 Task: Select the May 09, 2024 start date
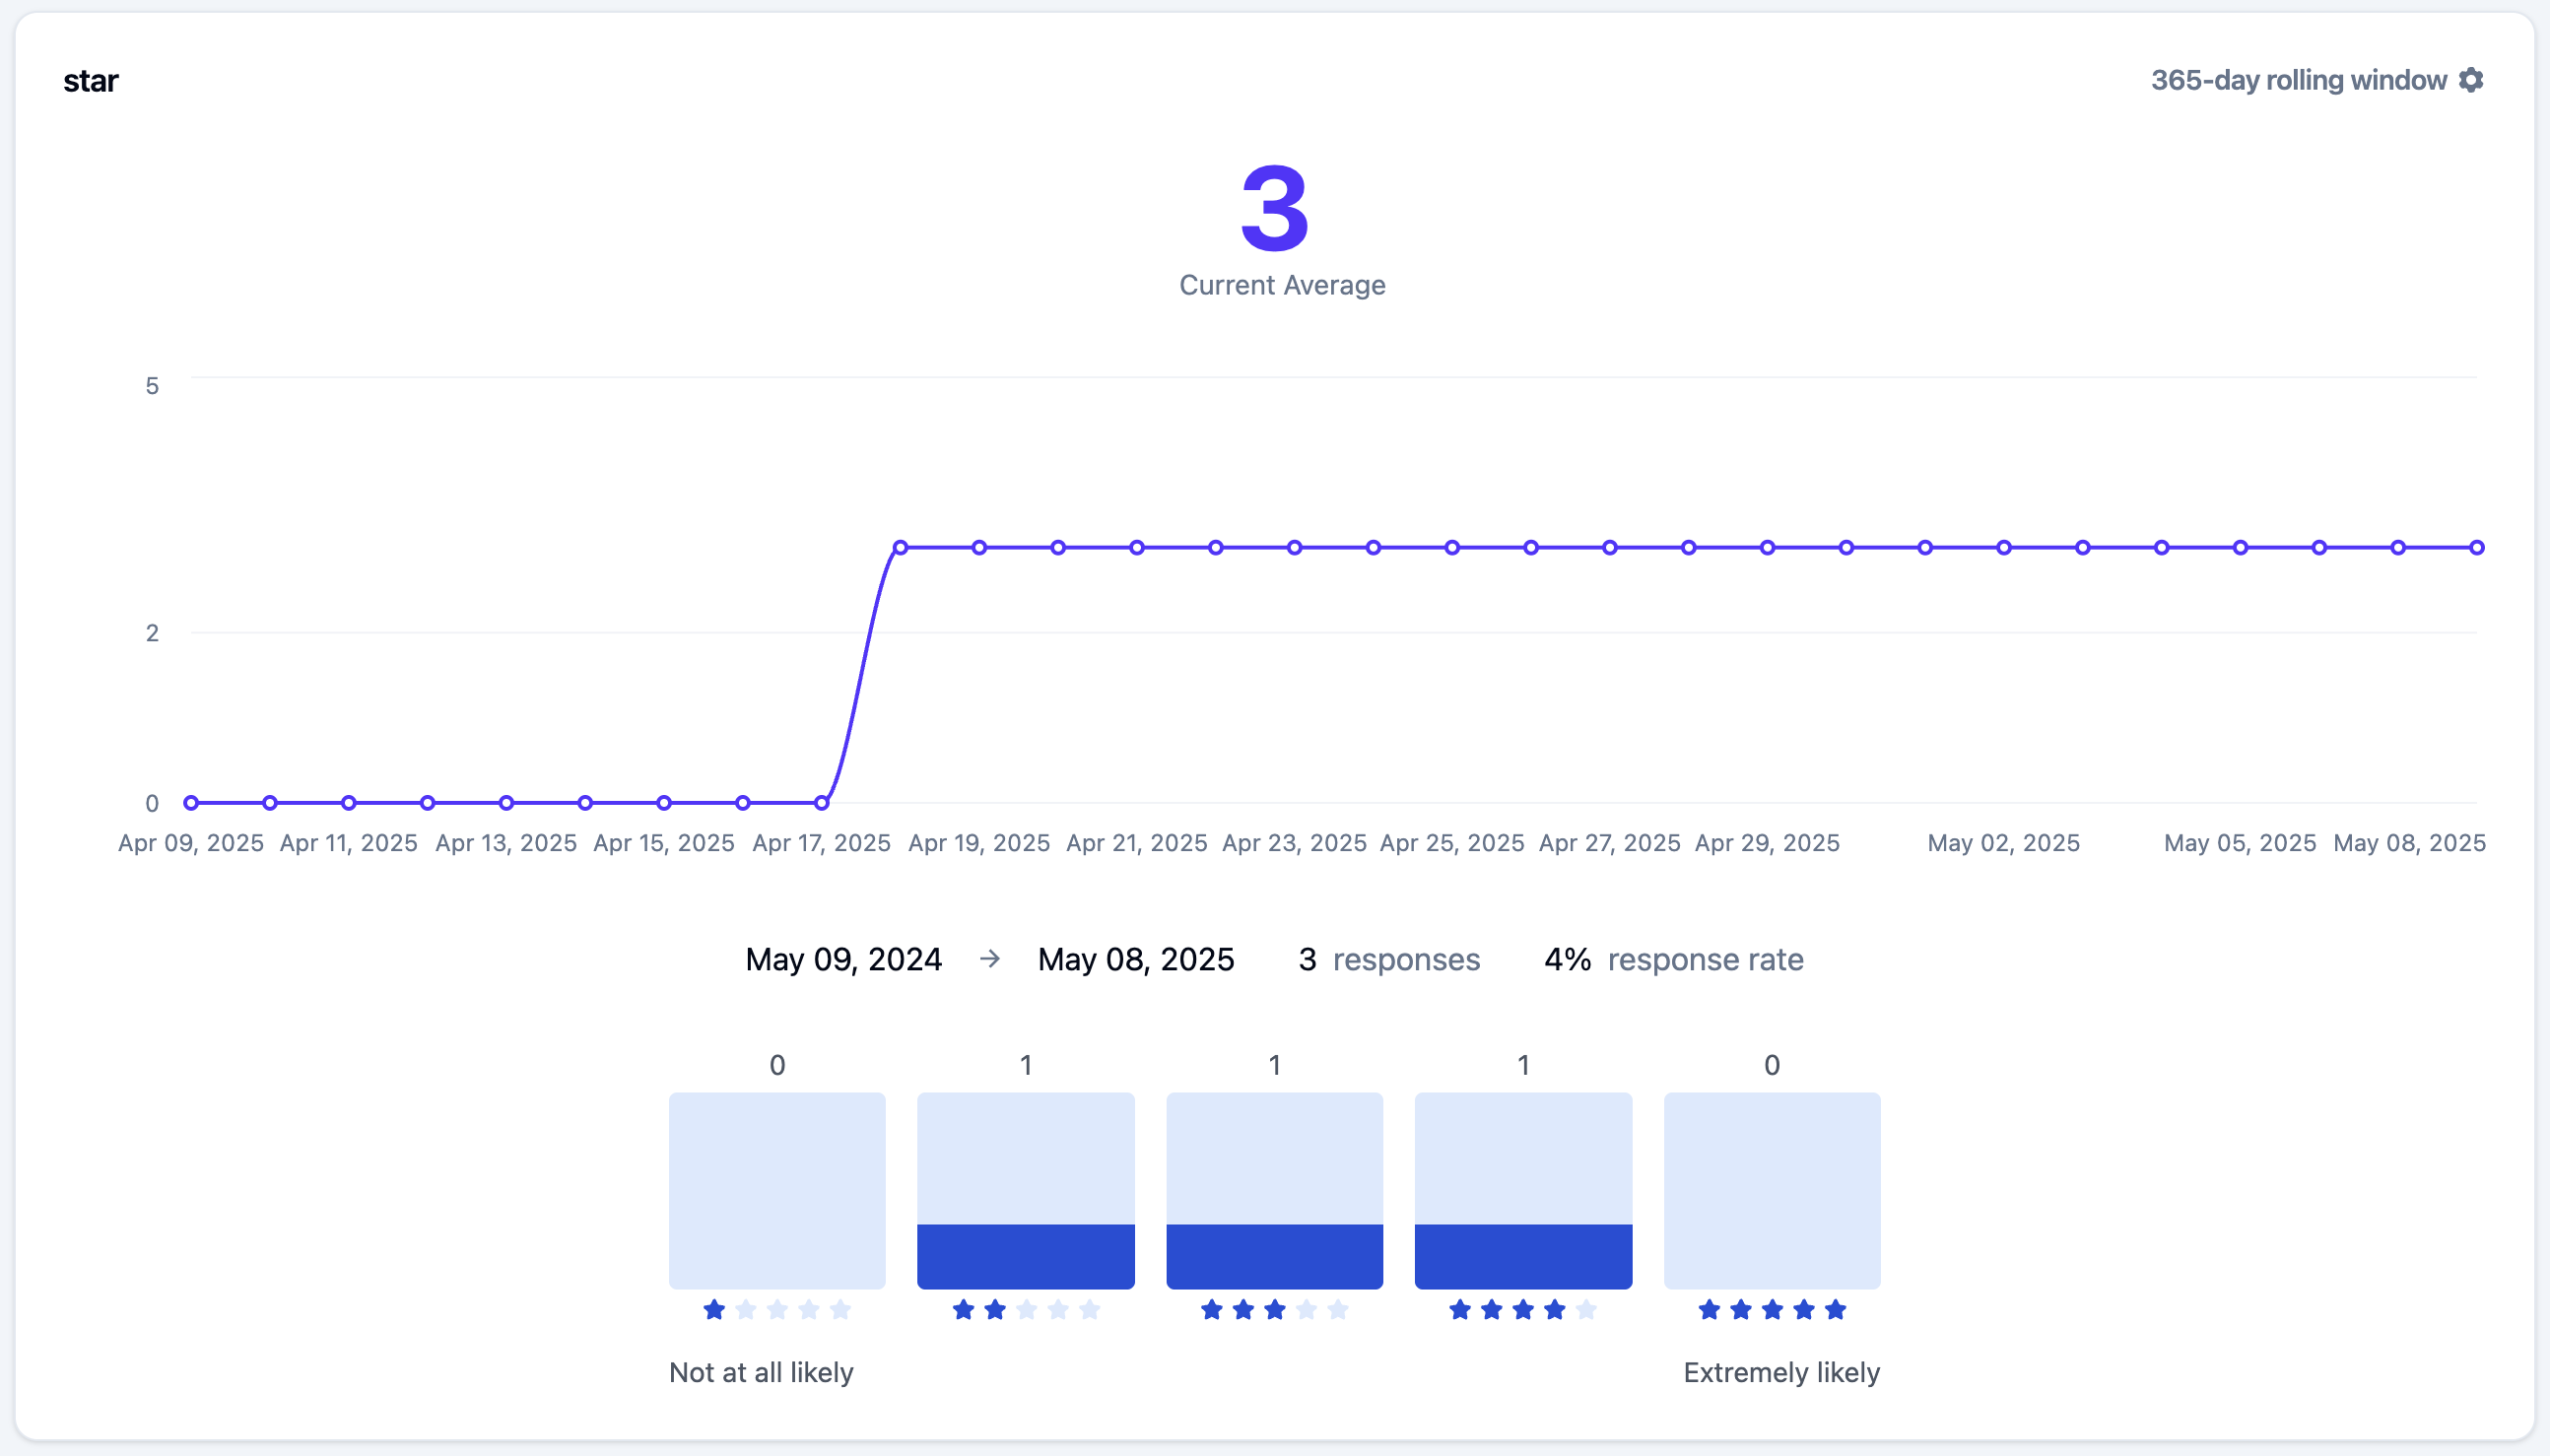(x=843, y=959)
